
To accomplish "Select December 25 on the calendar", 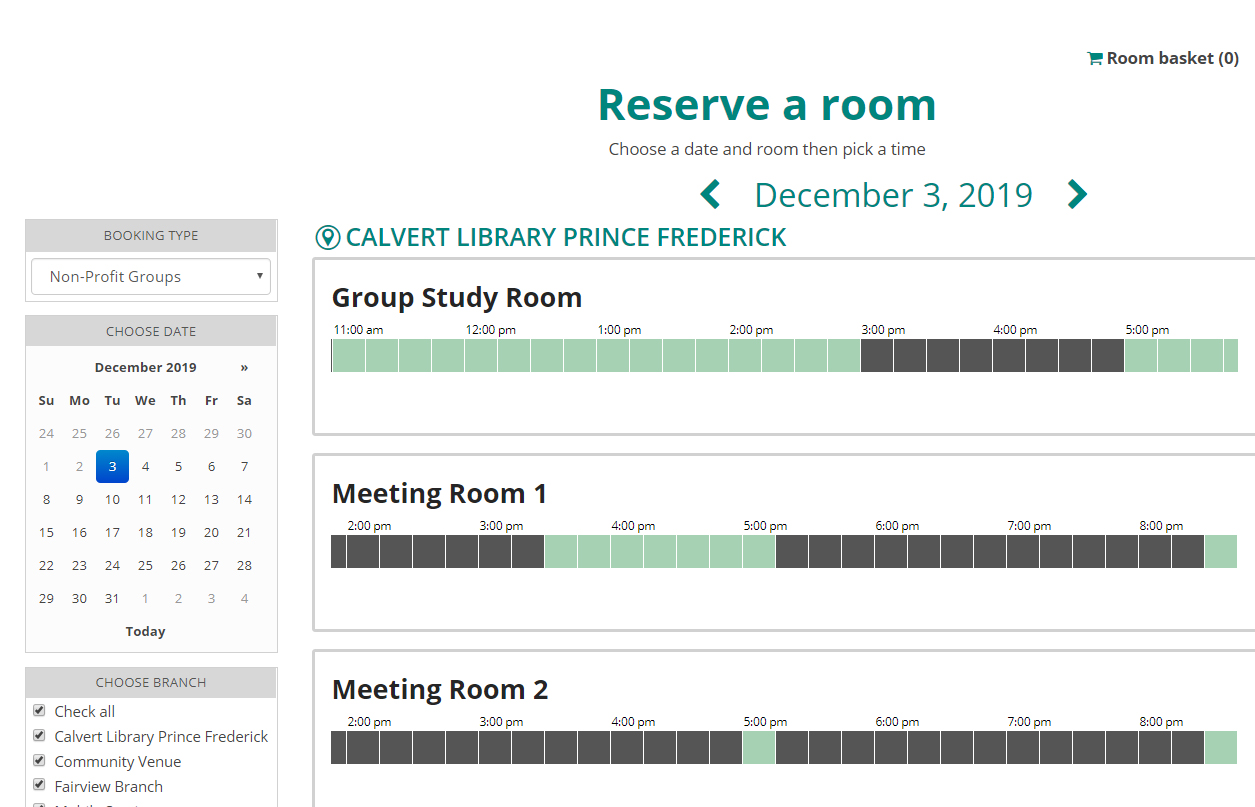I will 145,565.
